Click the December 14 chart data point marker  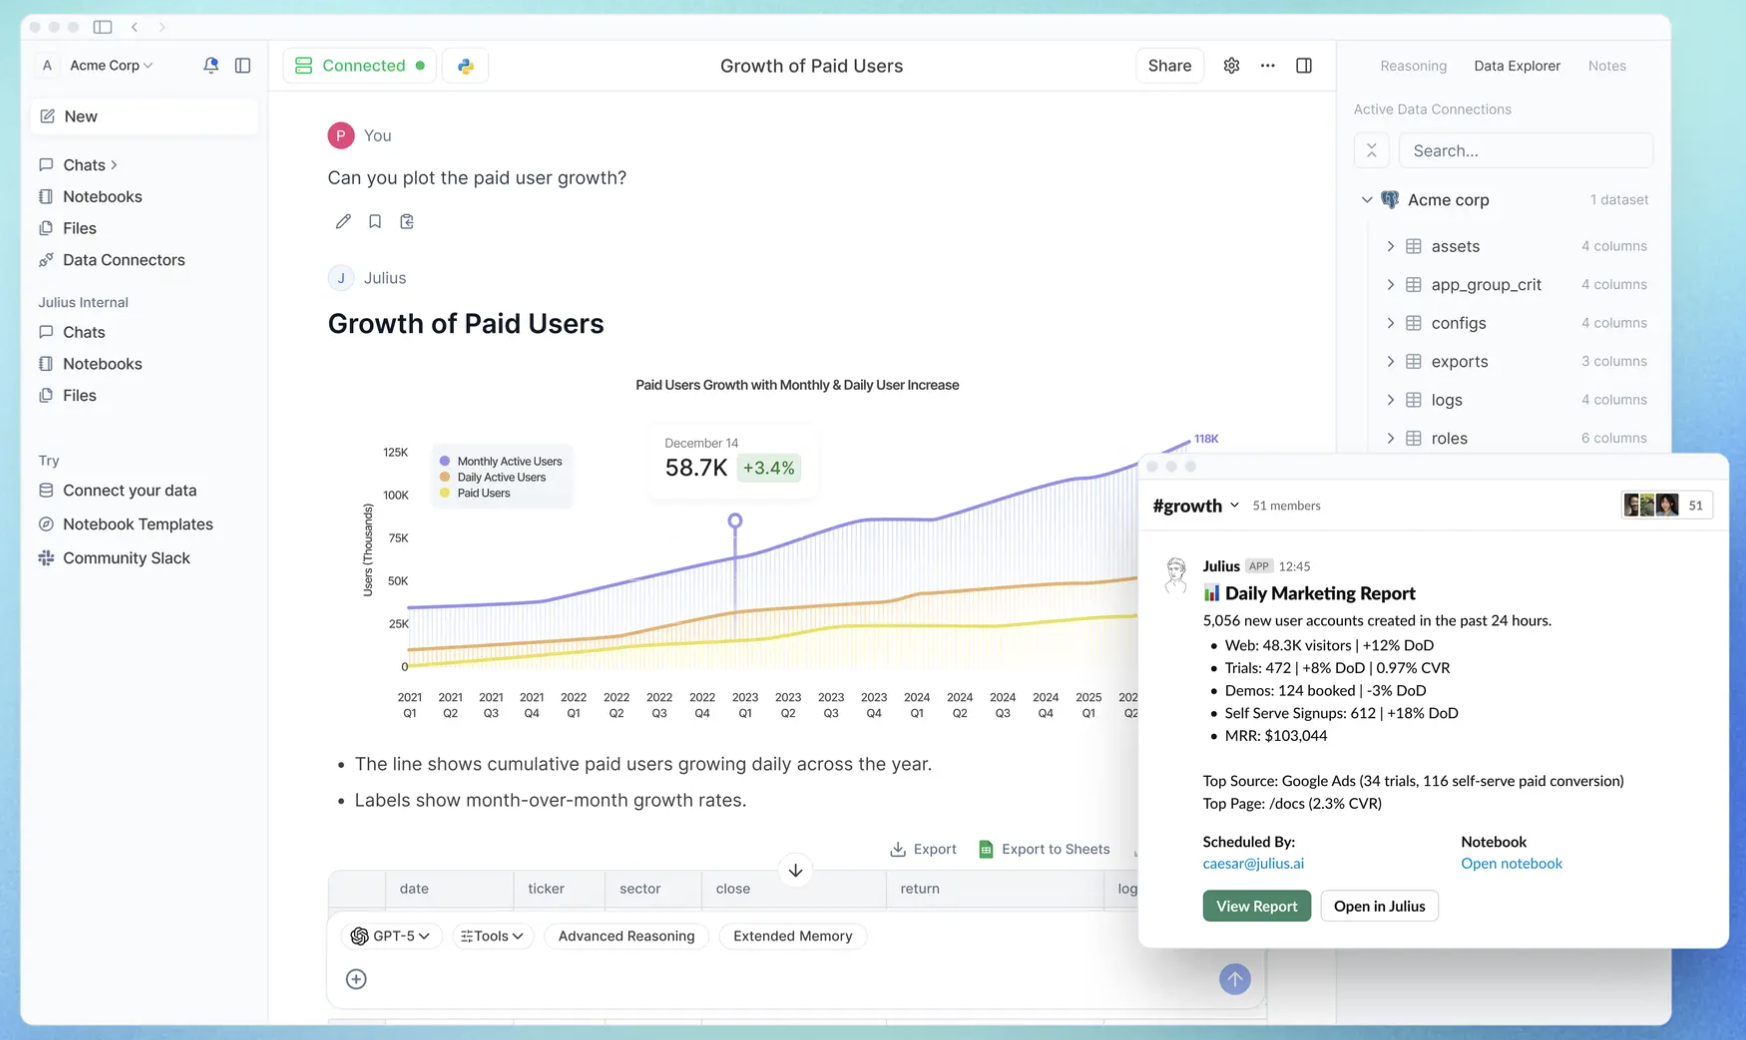[x=735, y=521]
